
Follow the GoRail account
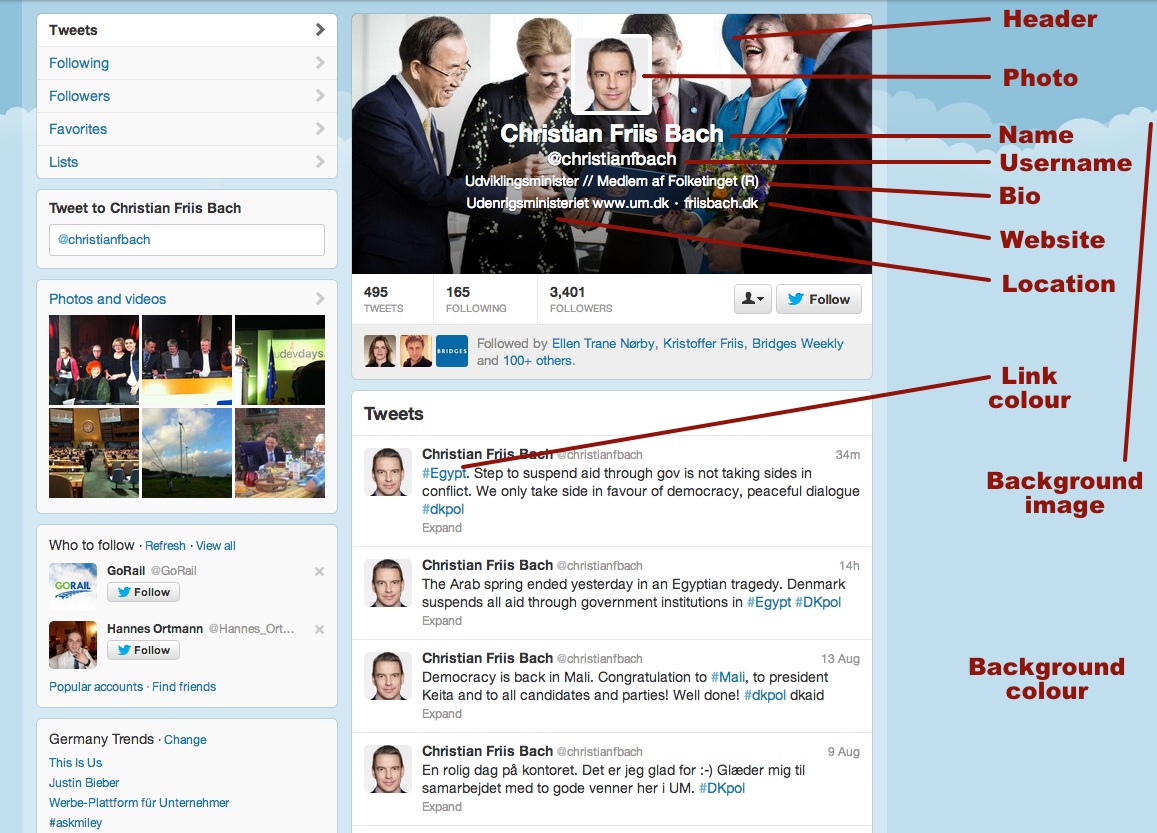coord(143,592)
